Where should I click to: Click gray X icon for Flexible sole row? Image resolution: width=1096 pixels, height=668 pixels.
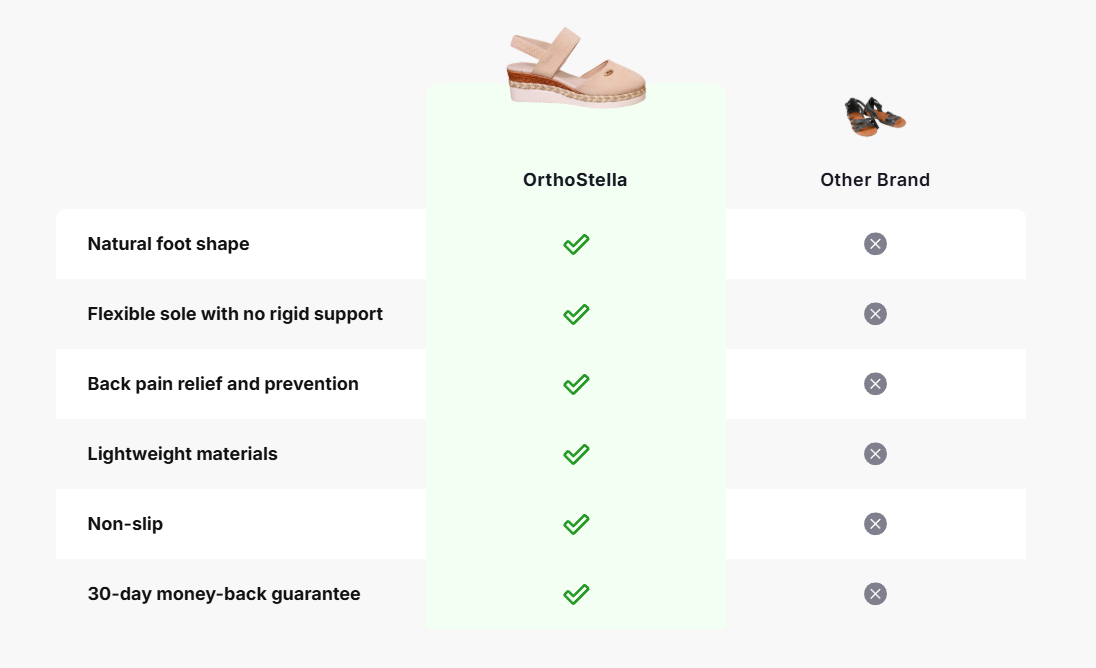click(x=875, y=314)
